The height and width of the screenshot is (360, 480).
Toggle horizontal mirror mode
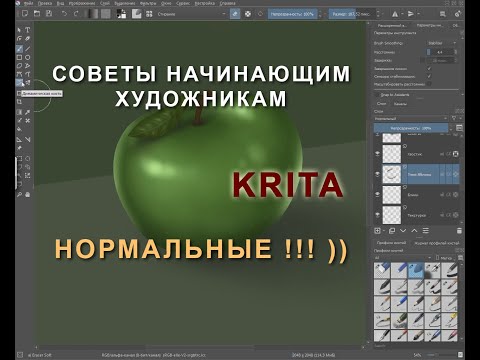point(395,14)
